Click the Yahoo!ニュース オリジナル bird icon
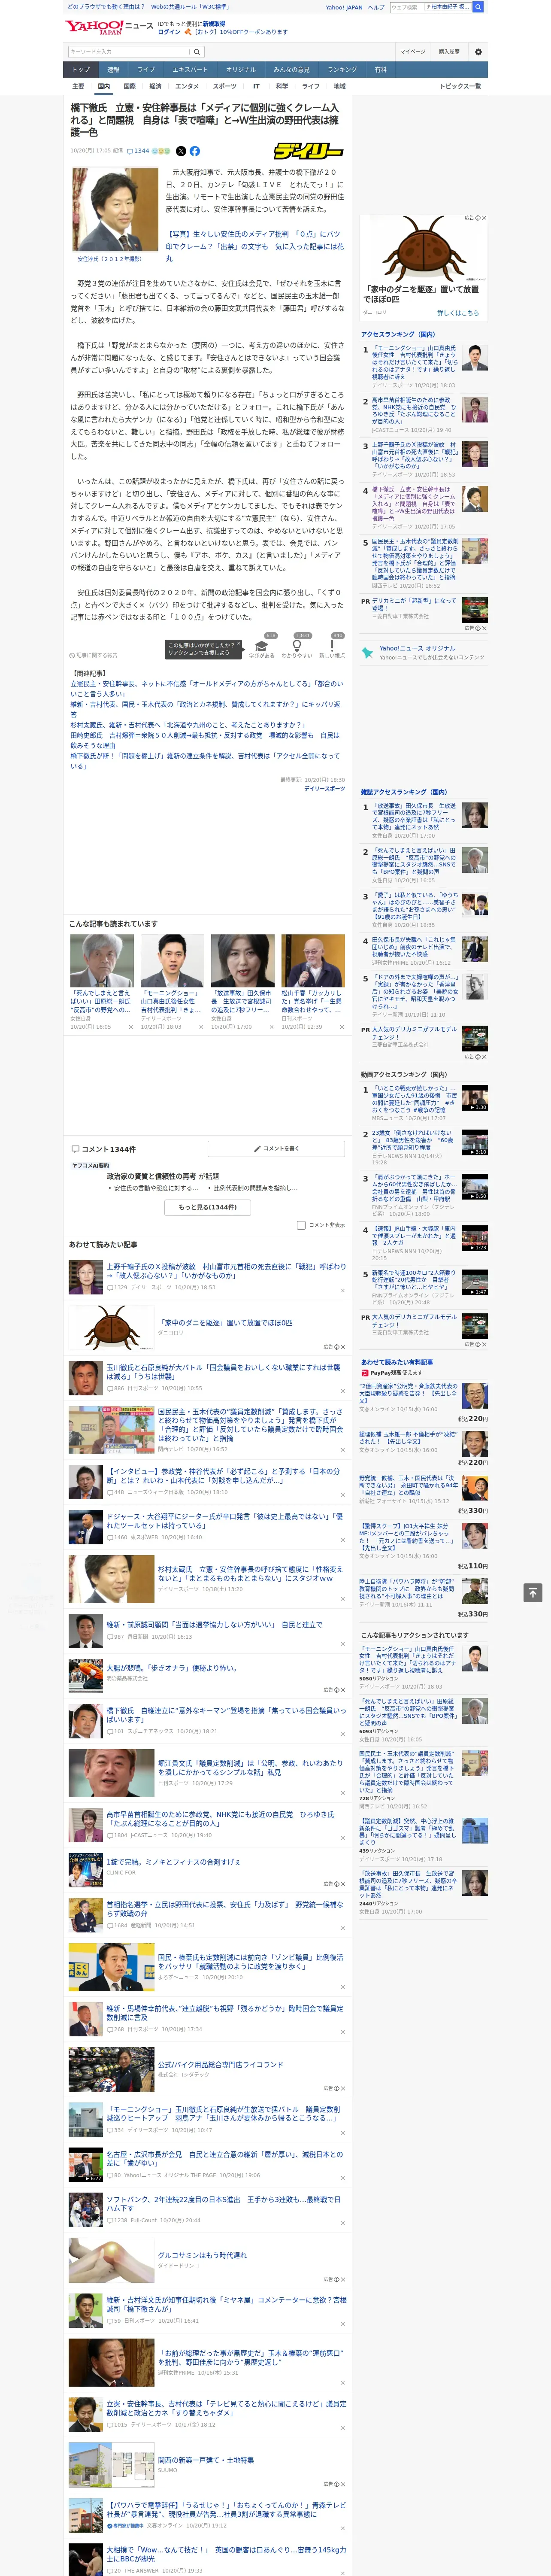Viewport: 551px width, 2576px height. pyautogui.click(x=367, y=652)
